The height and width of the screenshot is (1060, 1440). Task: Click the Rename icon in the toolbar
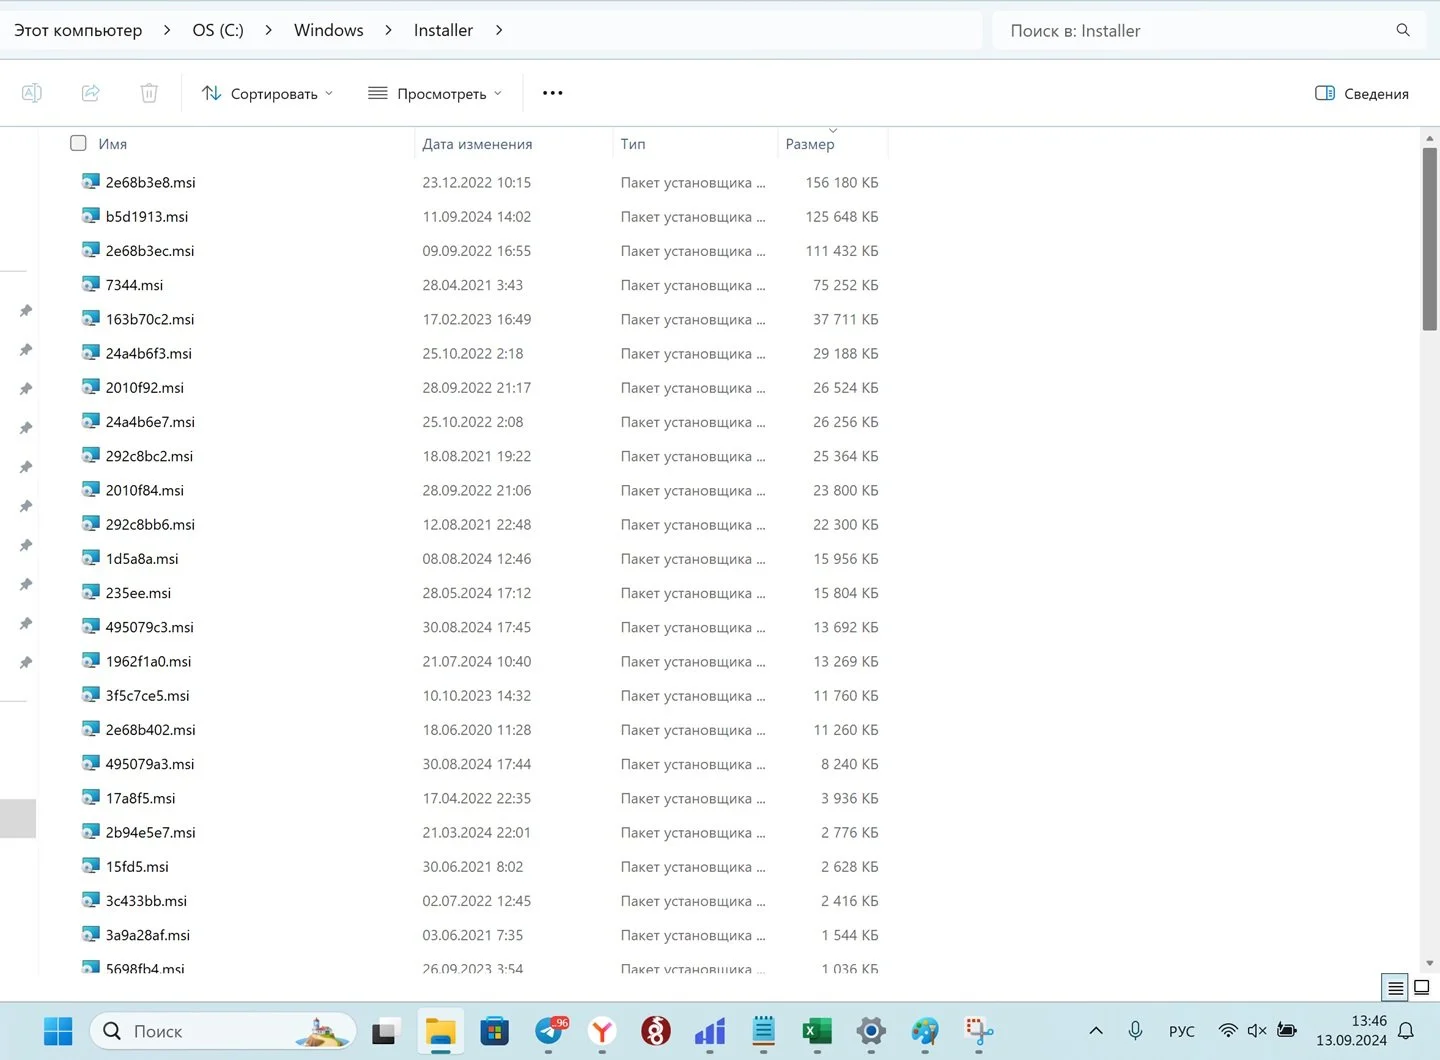point(31,93)
